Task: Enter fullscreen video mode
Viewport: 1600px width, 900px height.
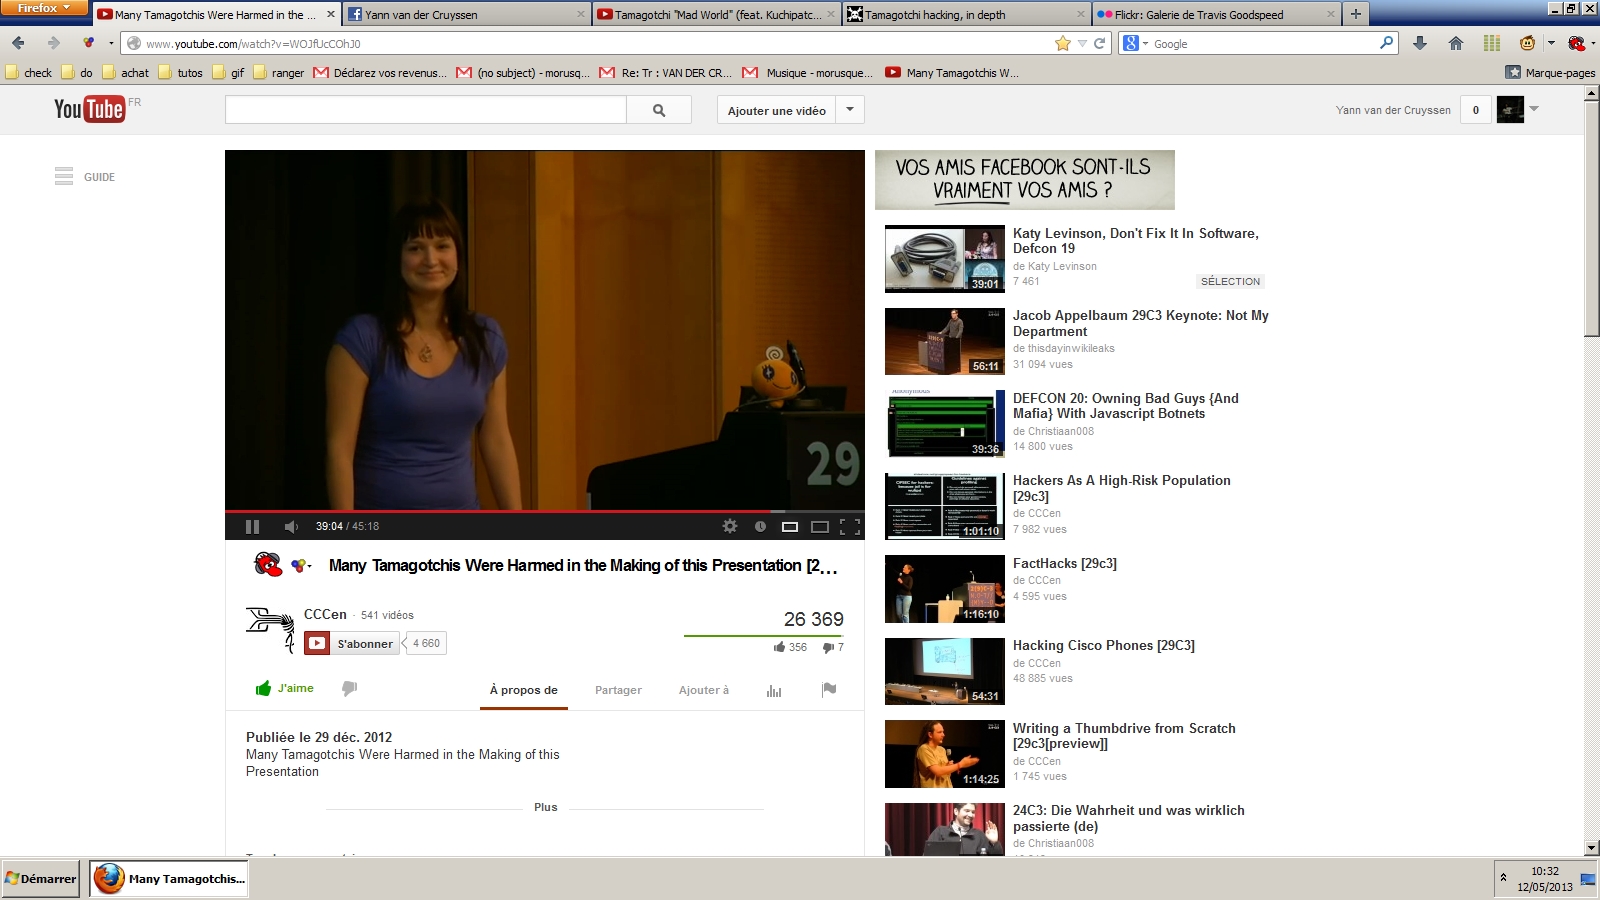Action: pos(850,527)
